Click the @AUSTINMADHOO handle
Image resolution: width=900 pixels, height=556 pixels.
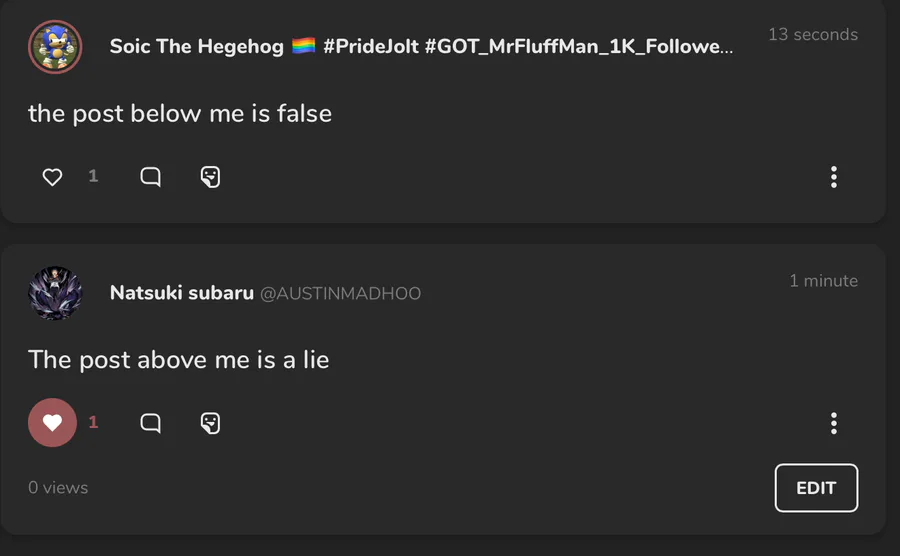(x=341, y=294)
